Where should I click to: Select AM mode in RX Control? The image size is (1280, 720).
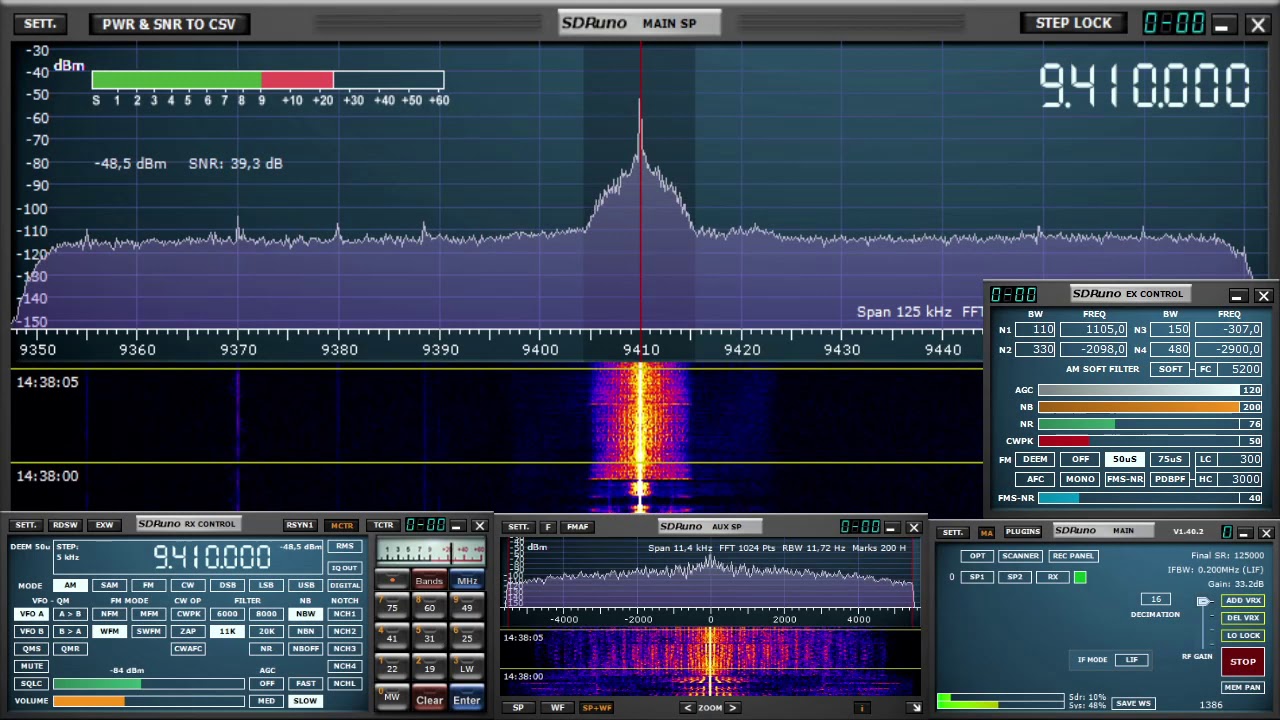(70, 585)
